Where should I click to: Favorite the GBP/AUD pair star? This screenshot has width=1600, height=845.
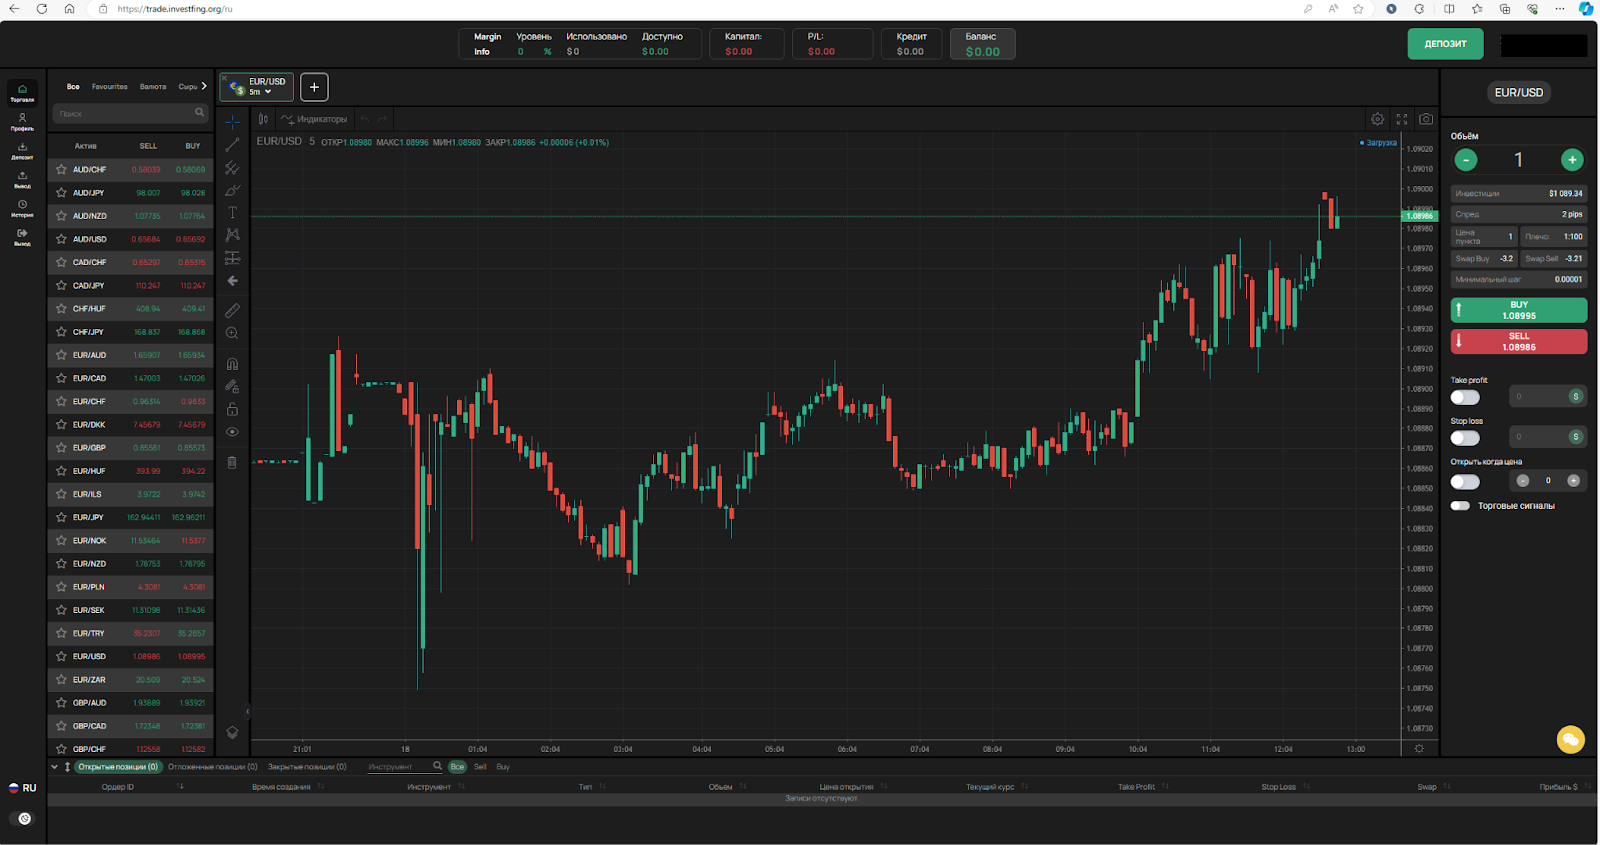[x=61, y=703]
